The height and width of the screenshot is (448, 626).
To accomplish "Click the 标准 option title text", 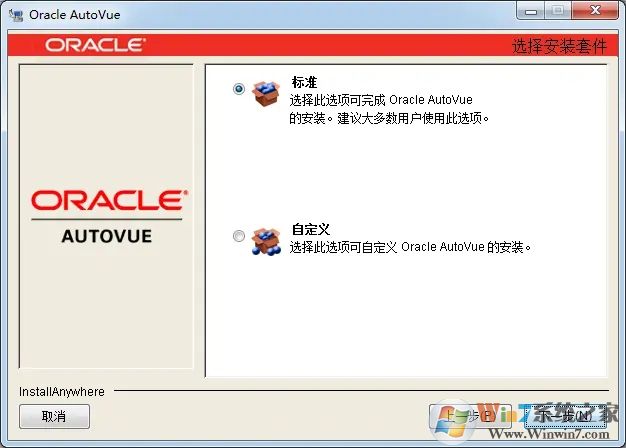I will click(x=304, y=82).
